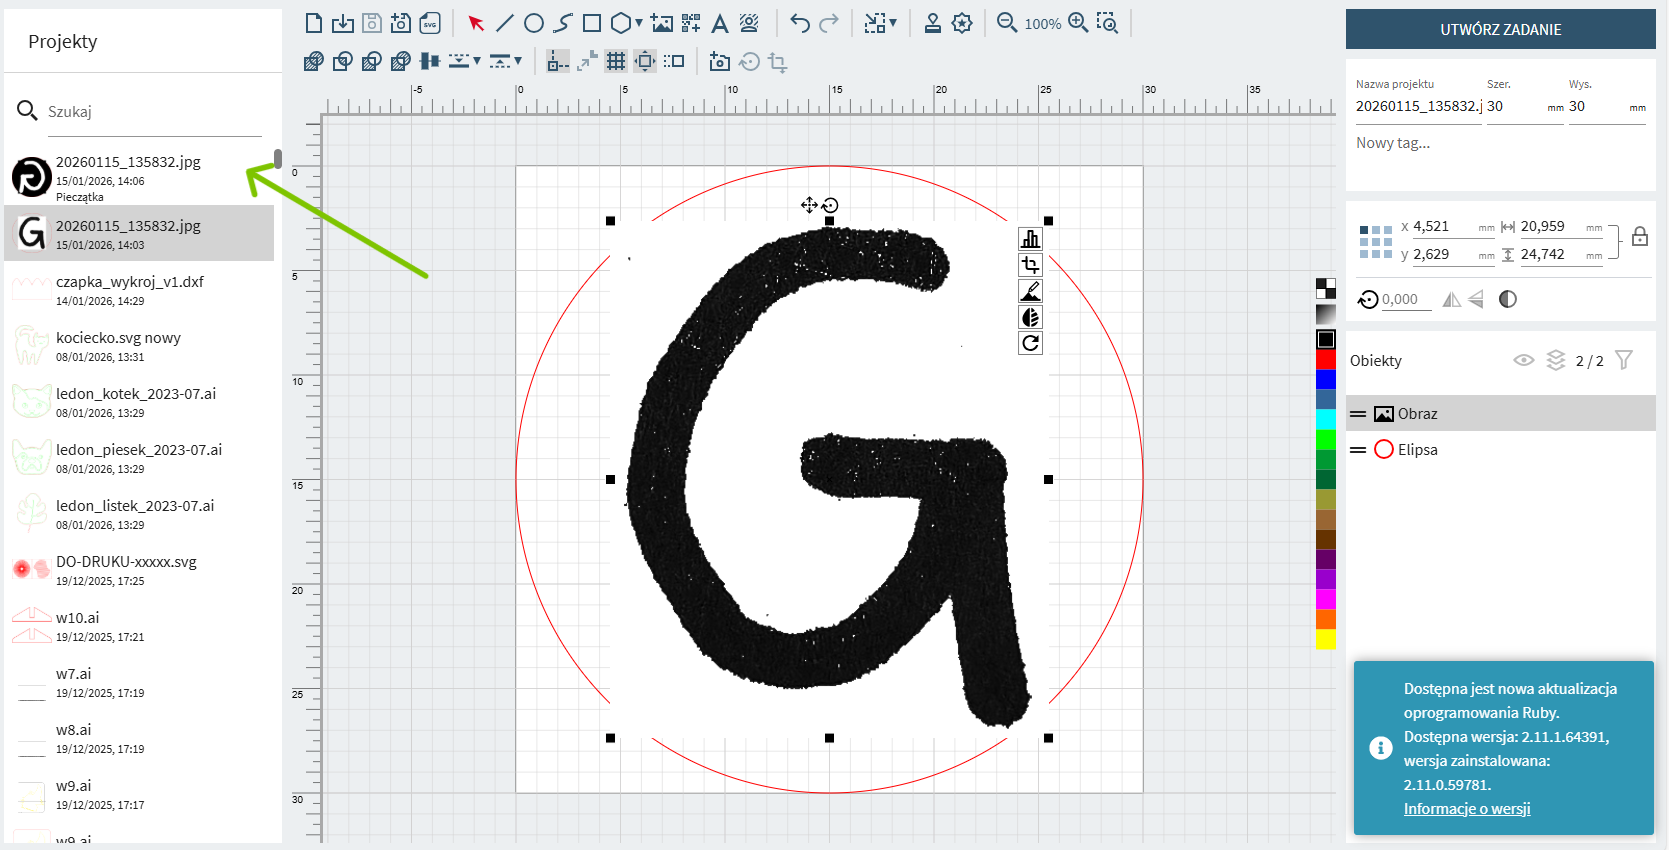Image resolution: width=1669 pixels, height=850 pixels.
Task: Create a new blank document
Action: (x=313, y=23)
